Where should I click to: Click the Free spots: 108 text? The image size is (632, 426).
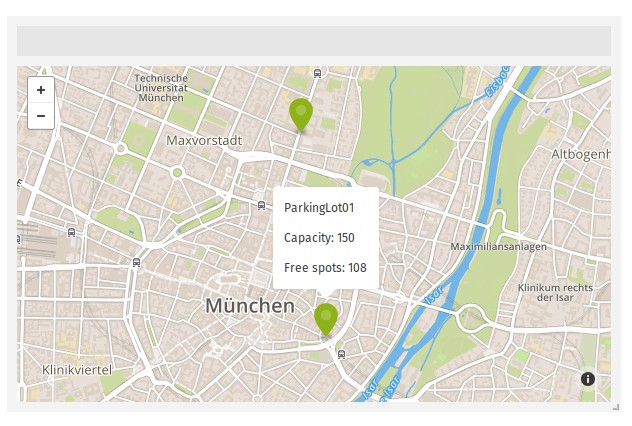(325, 268)
